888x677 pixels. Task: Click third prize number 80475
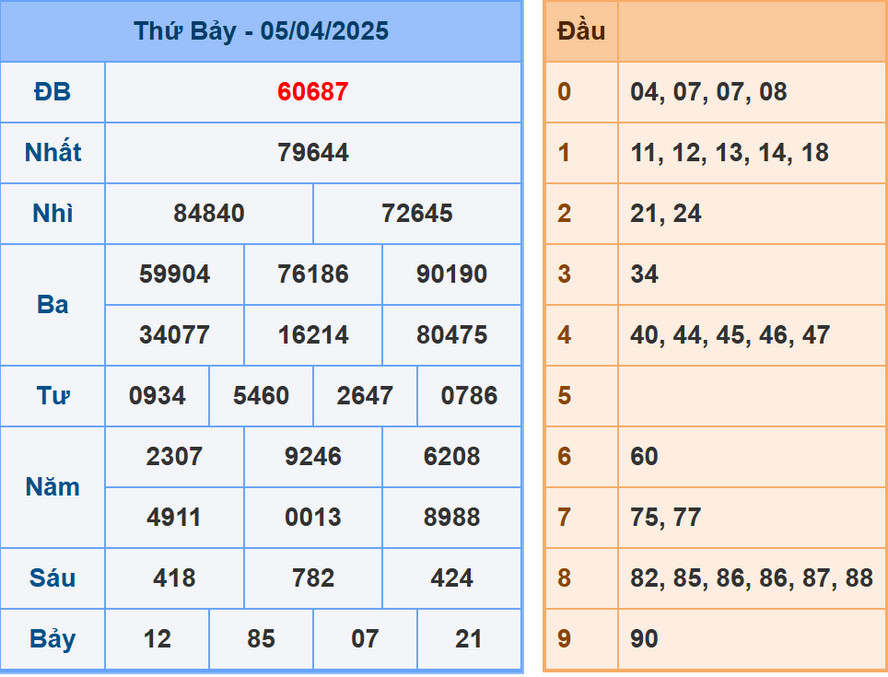(x=451, y=335)
